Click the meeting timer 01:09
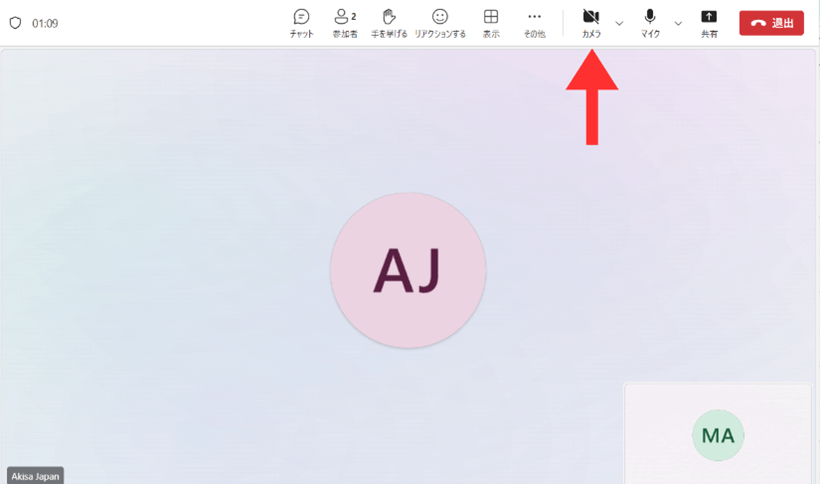The image size is (820, 484). coord(45,24)
